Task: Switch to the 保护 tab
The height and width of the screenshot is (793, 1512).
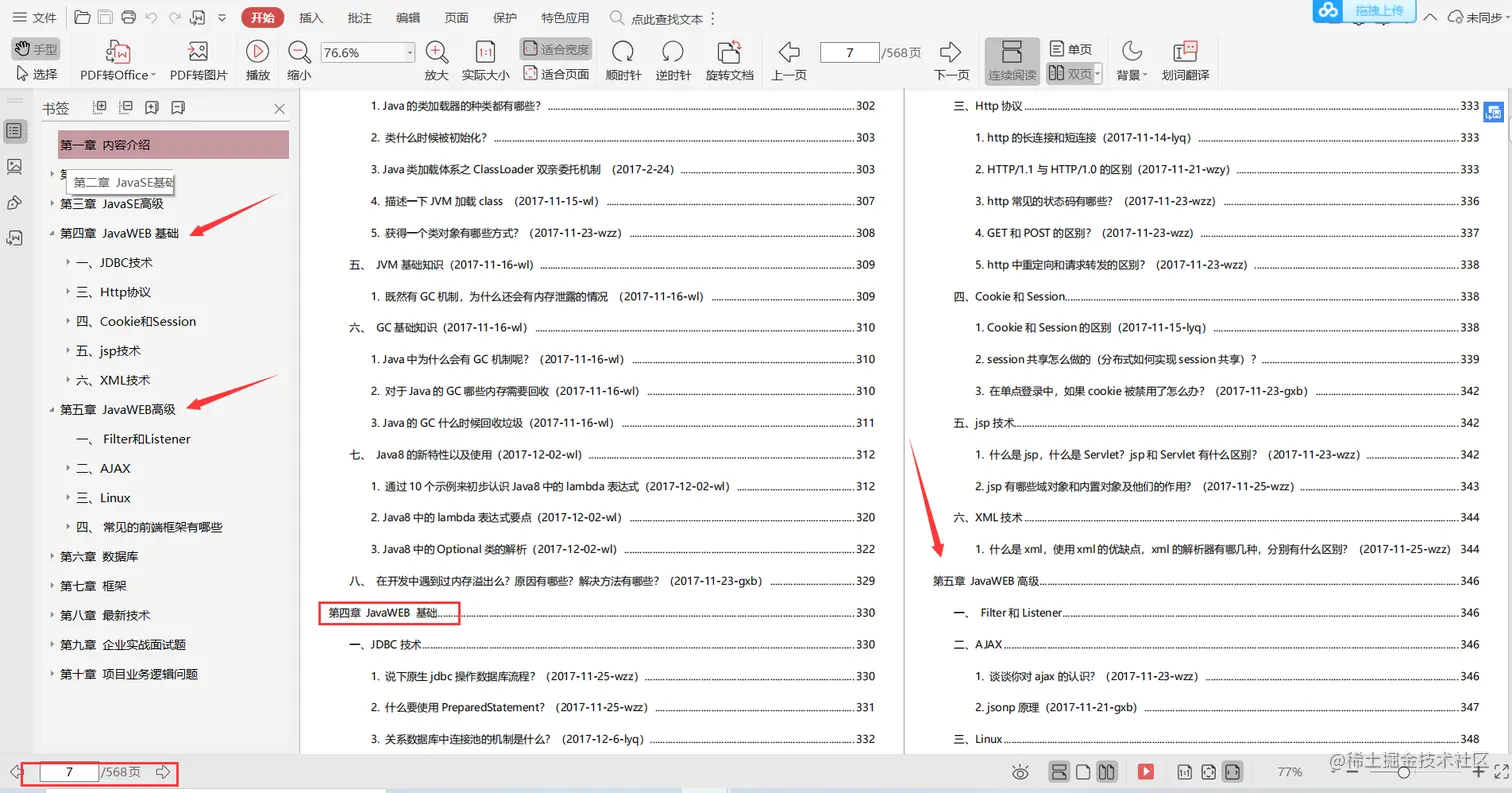Action: 505,17
